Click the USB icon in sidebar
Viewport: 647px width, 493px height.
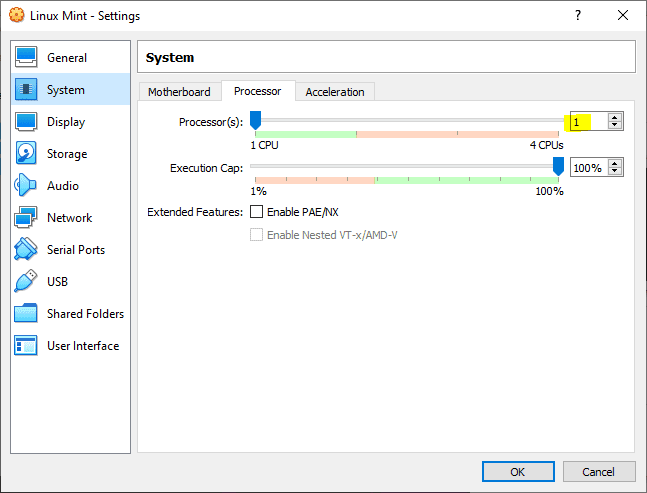27,282
